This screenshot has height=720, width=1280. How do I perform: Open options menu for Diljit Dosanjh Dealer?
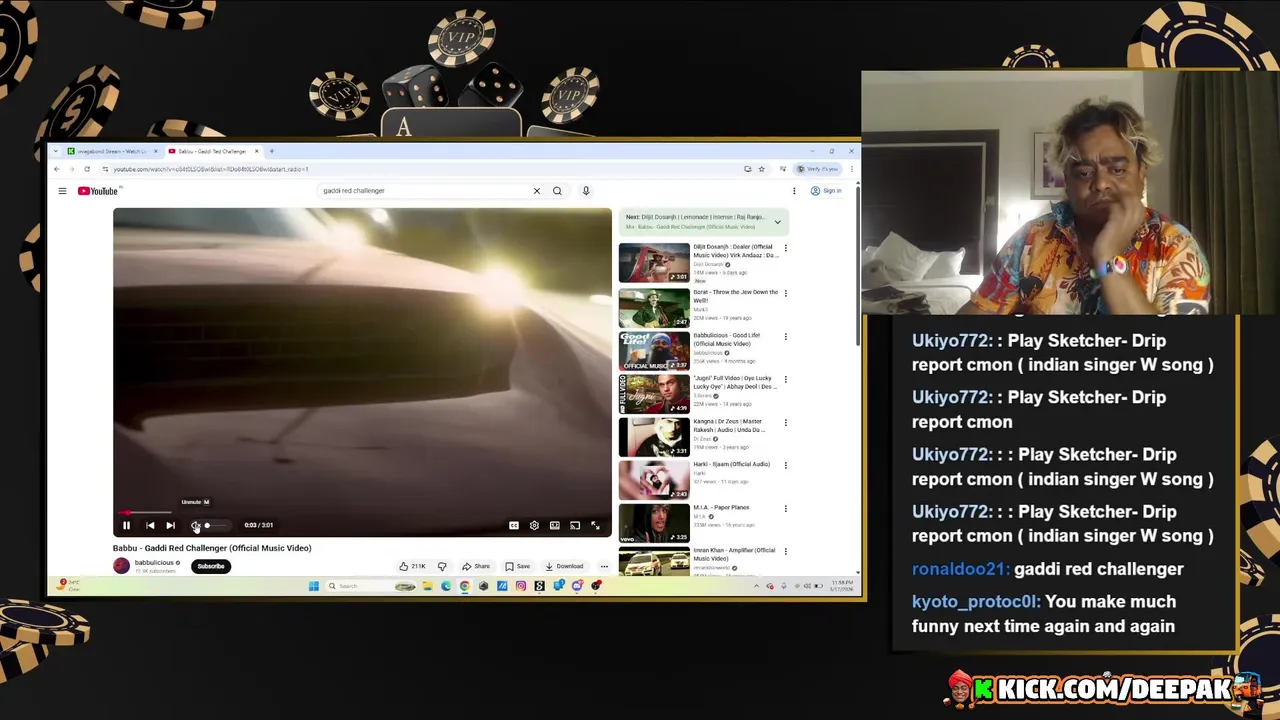pos(785,248)
